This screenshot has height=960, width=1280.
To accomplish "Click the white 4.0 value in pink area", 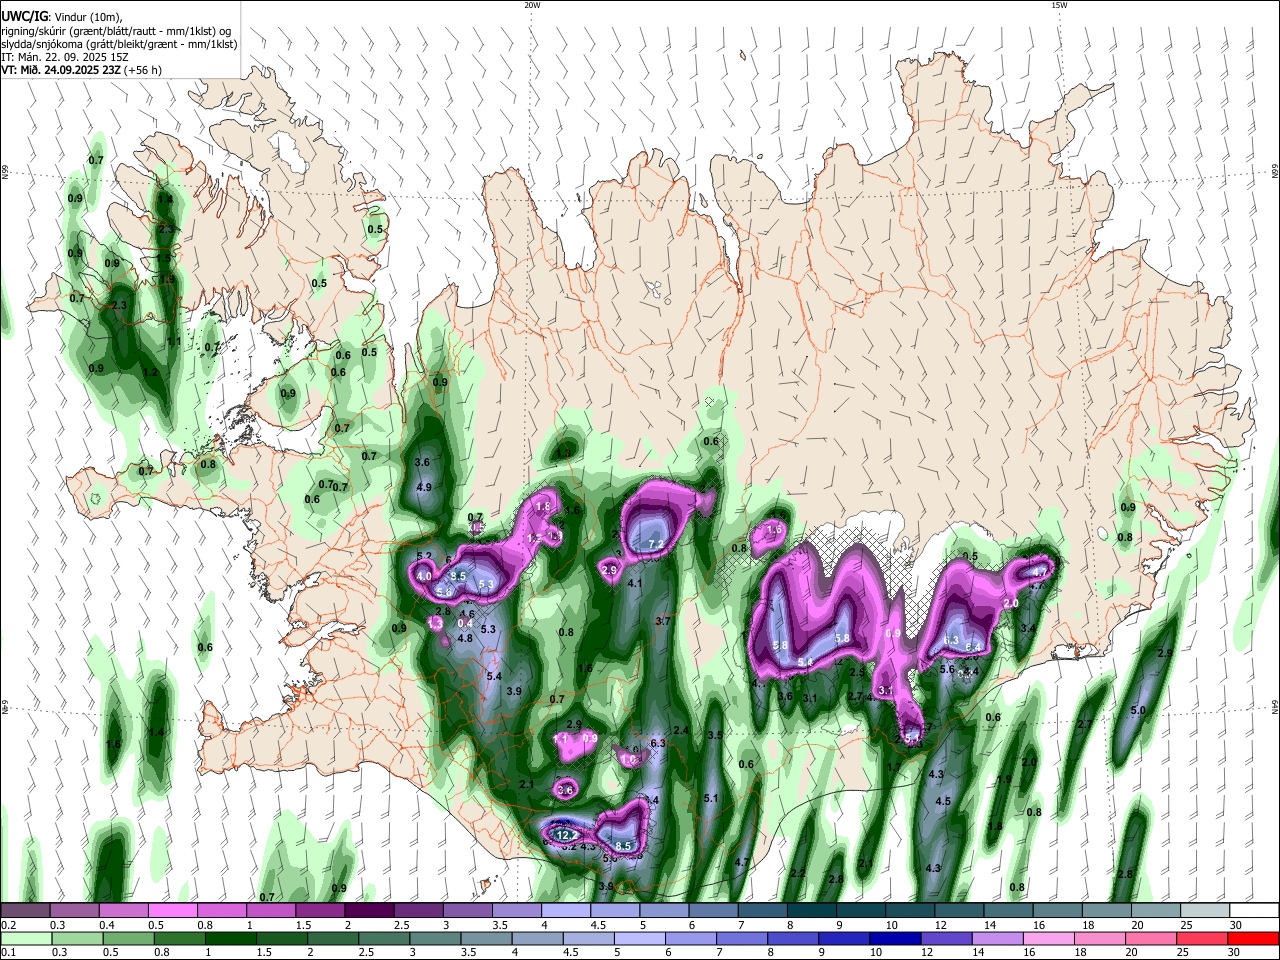I will 424,577.
